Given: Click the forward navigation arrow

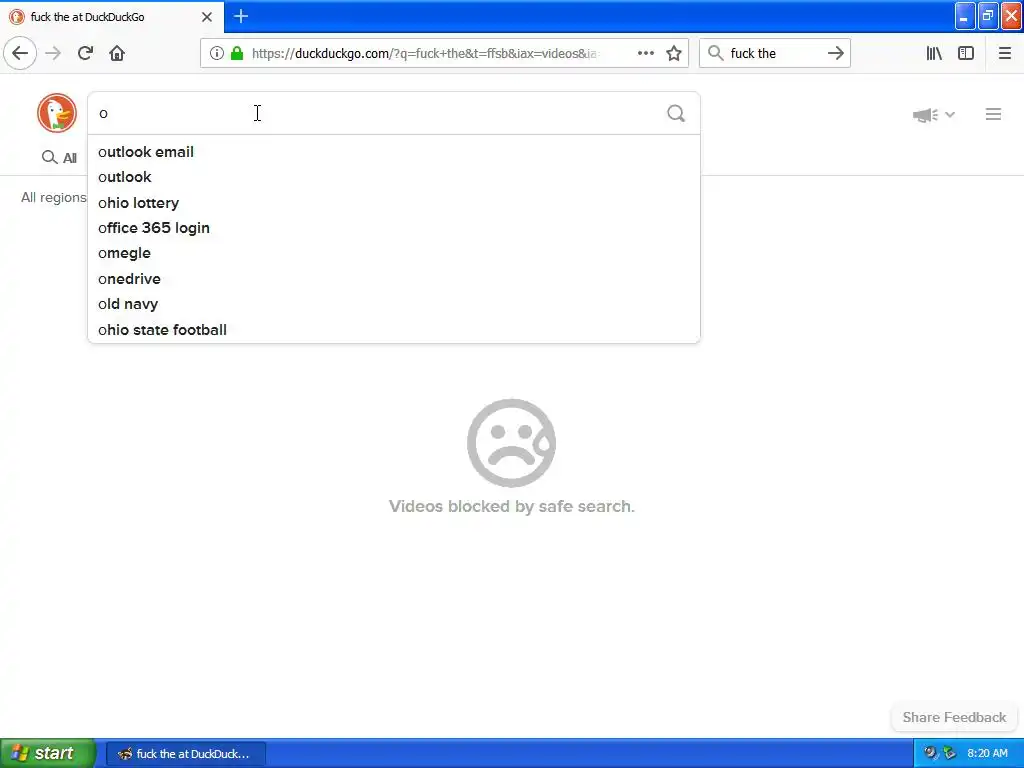Looking at the screenshot, I should [53, 54].
